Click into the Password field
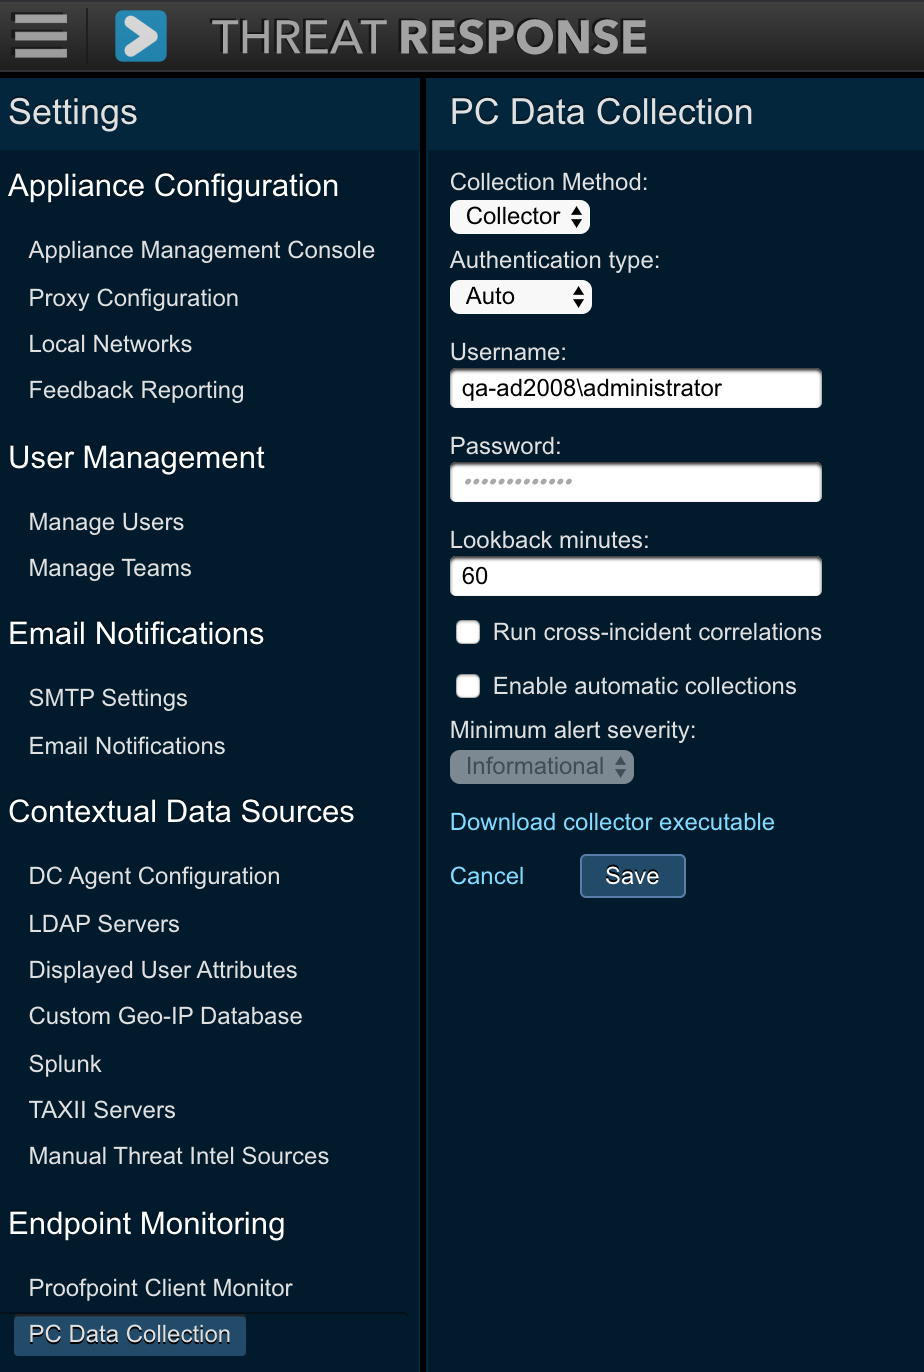This screenshot has height=1372, width=924. [x=635, y=482]
